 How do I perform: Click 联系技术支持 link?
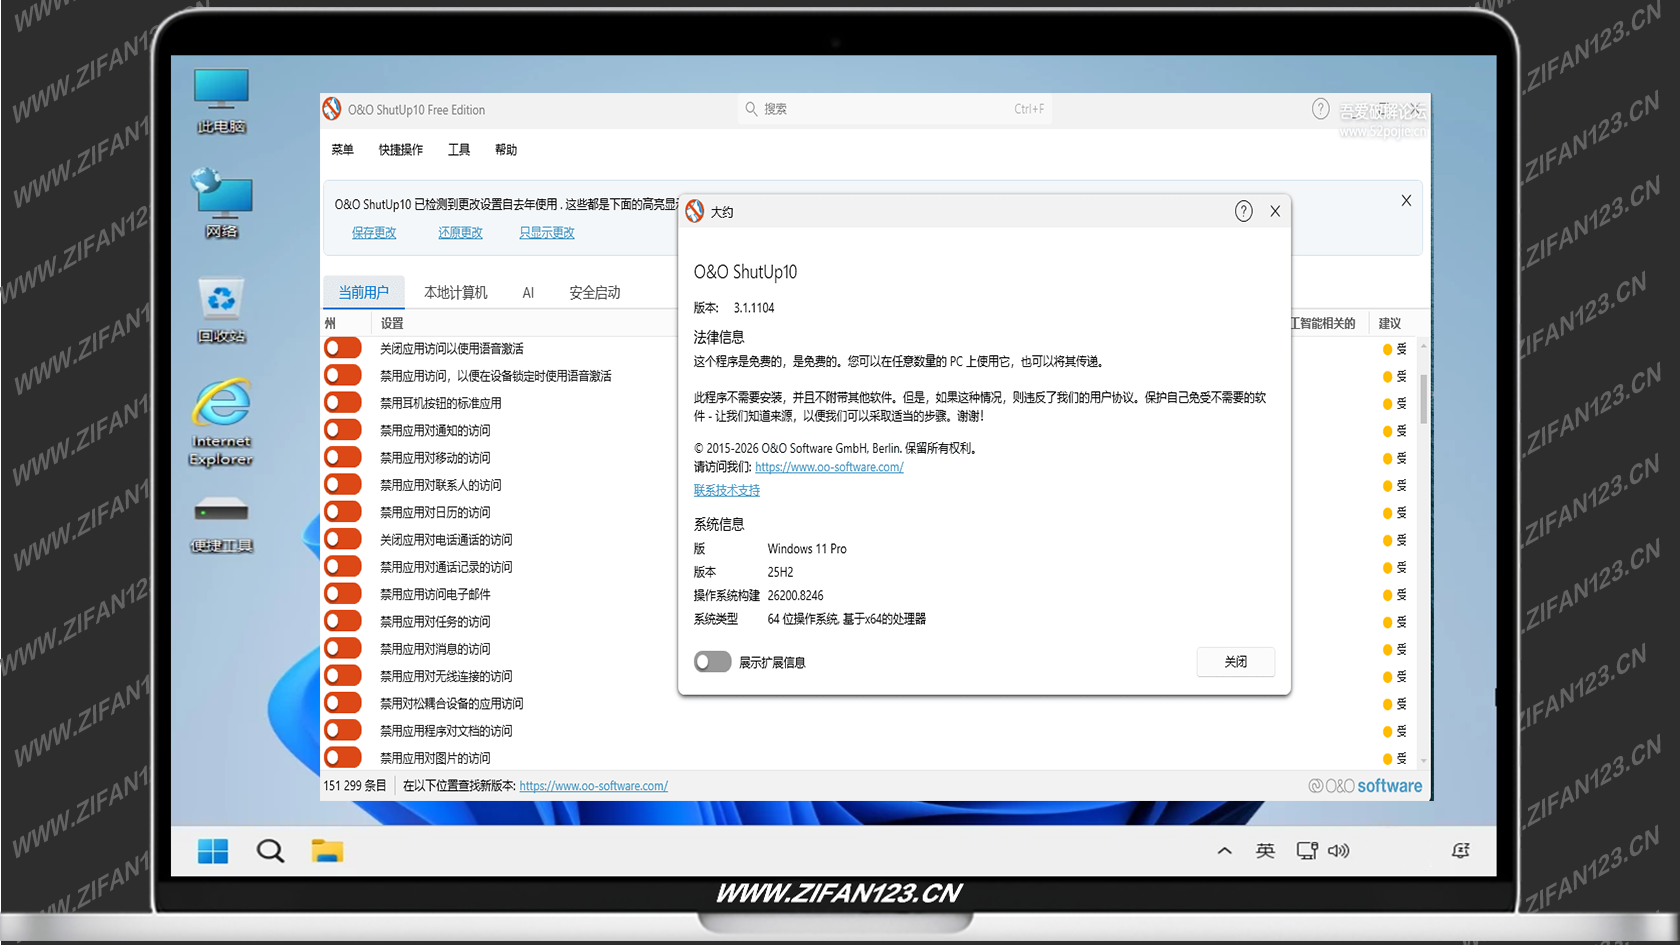(727, 490)
